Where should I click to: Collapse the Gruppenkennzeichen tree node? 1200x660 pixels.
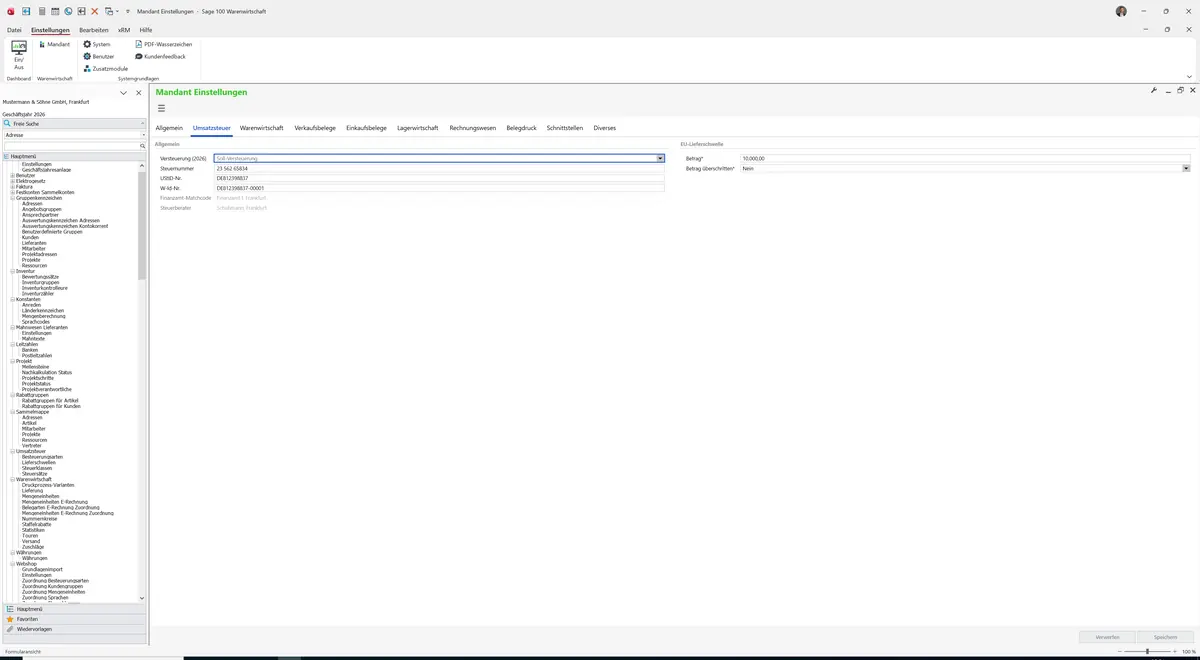[12, 198]
